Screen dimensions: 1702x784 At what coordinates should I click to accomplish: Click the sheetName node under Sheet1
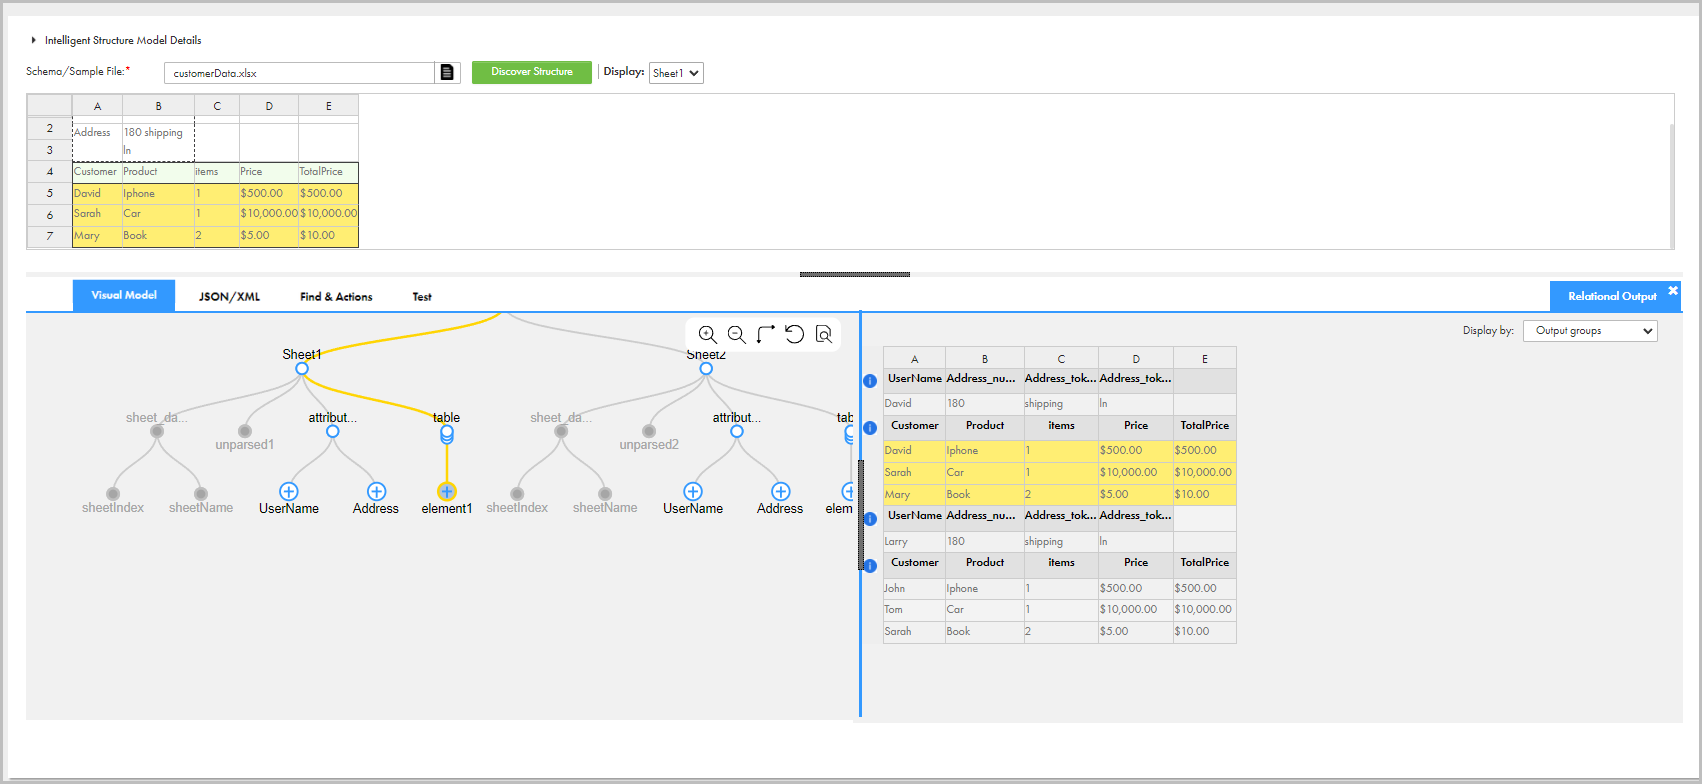tap(201, 494)
